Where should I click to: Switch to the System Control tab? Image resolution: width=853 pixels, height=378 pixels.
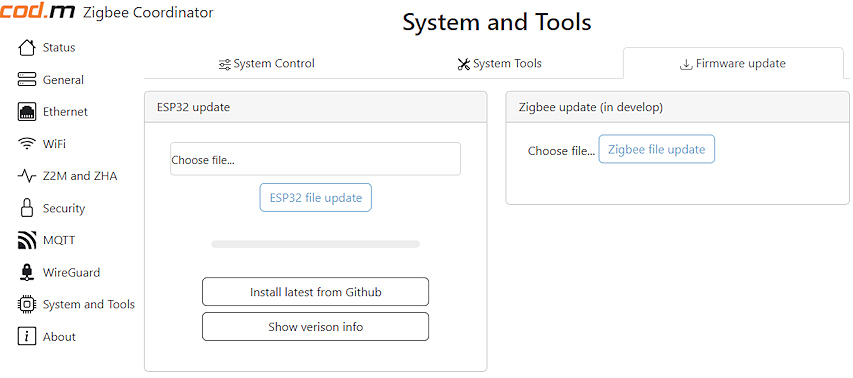coord(267,64)
